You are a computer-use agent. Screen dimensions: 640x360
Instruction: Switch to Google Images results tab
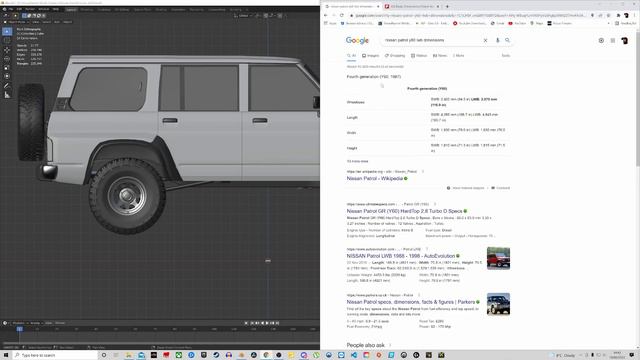point(371,56)
